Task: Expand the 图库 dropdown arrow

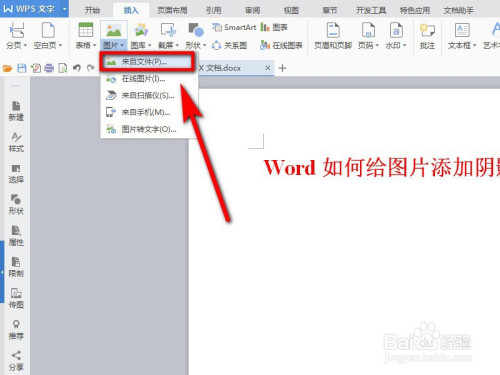Action: pyautogui.click(x=150, y=45)
